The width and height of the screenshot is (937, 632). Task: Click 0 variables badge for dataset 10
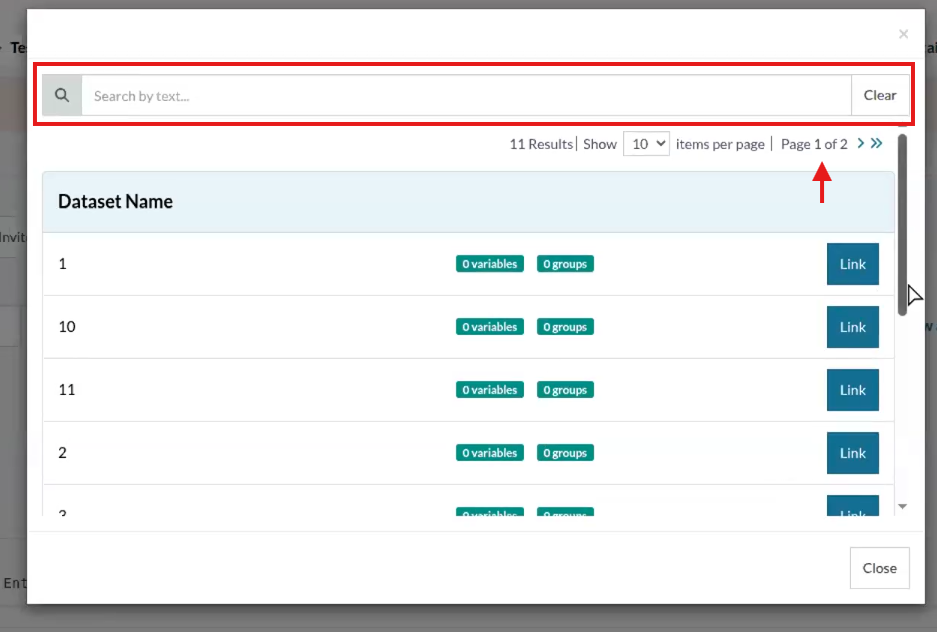coord(490,327)
